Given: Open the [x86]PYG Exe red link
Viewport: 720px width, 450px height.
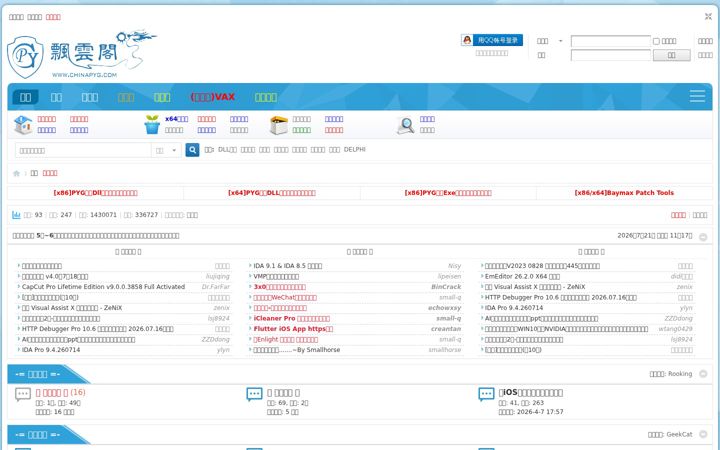Looking at the screenshot, I should [448, 193].
